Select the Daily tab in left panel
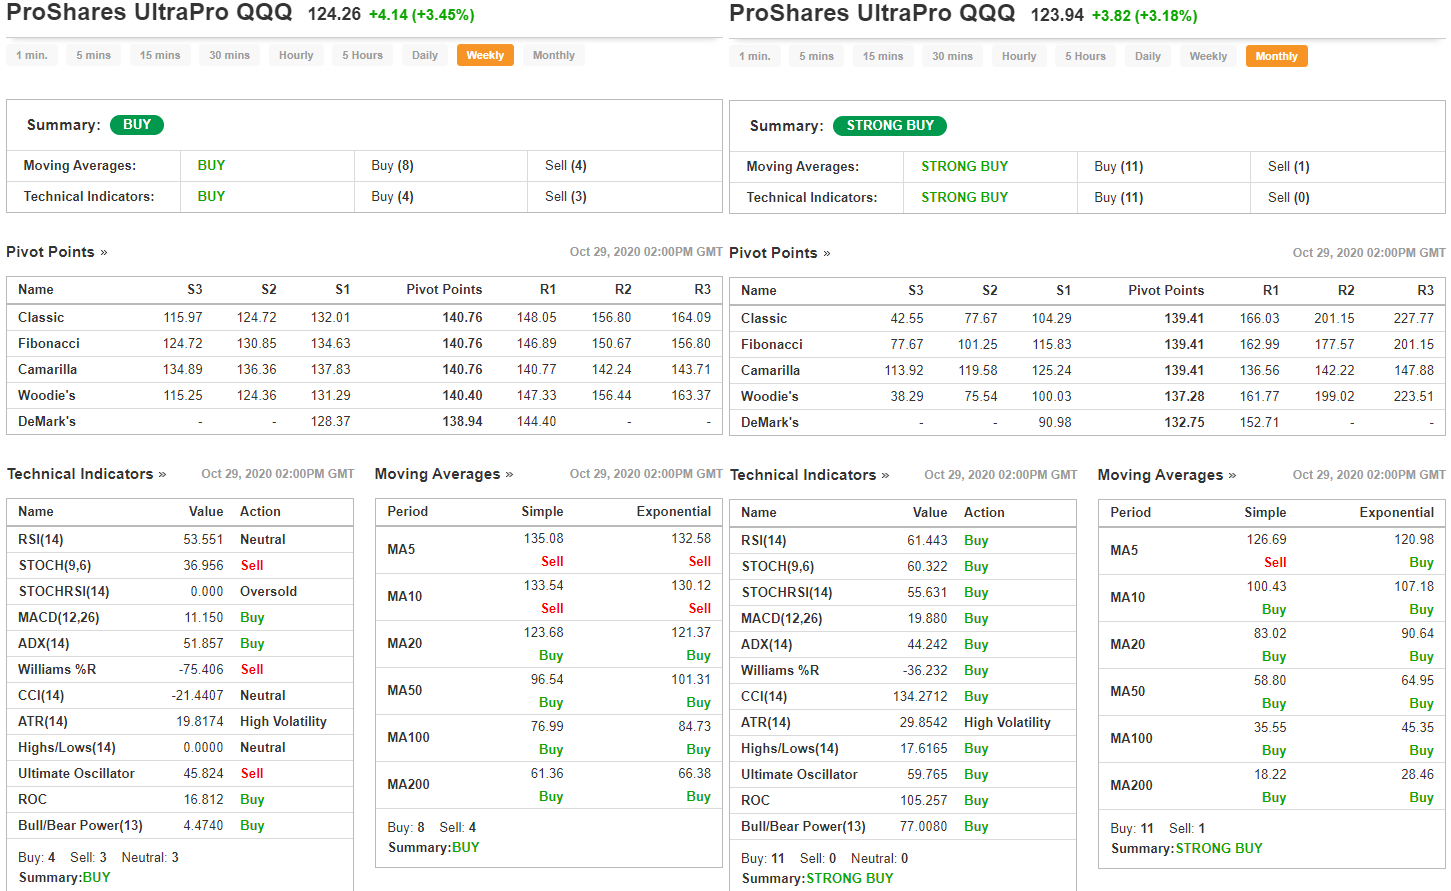This screenshot has width=1451, height=891. click(x=425, y=55)
